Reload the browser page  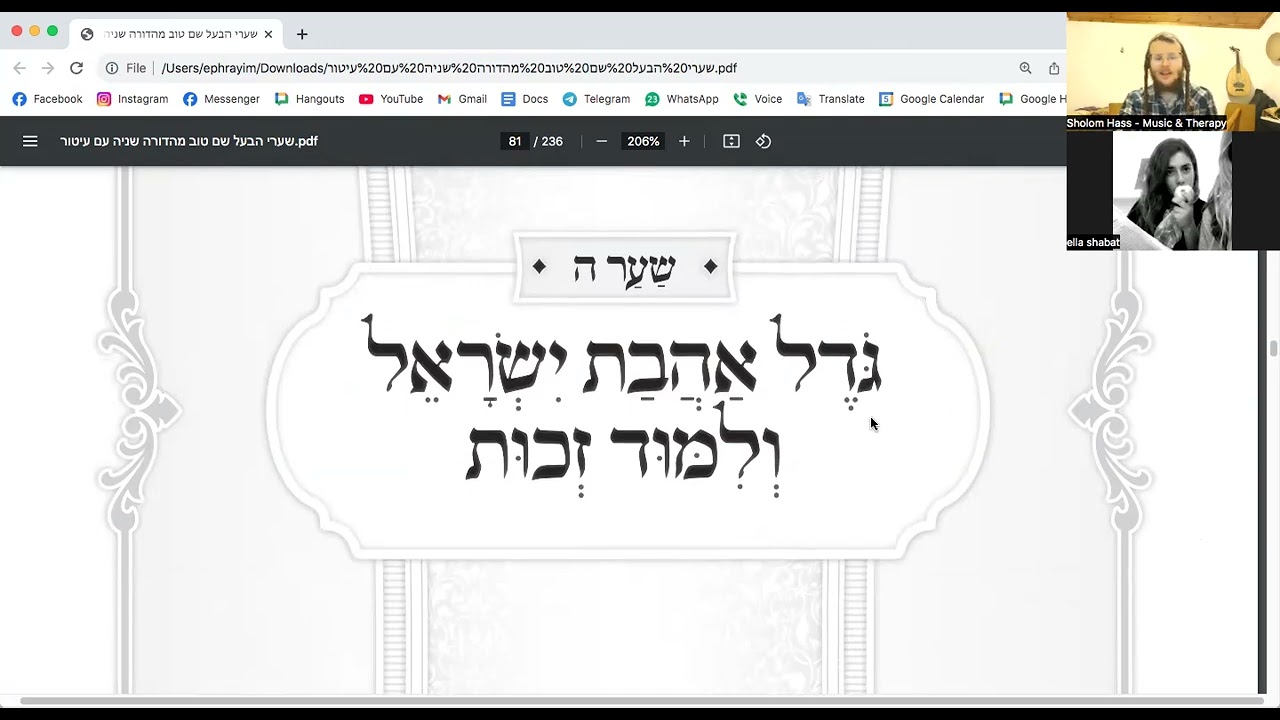(x=76, y=68)
